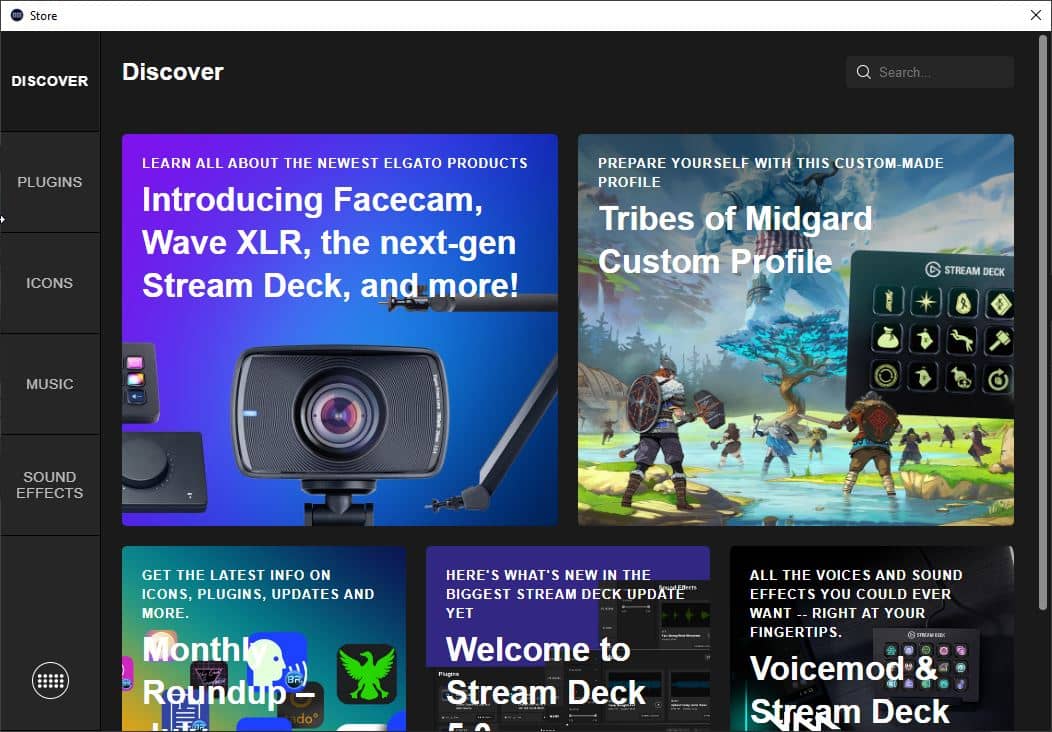This screenshot has height=732, width=1052.
Task: Open the Welcome to Stream Deck card
Action: click(568, 639)
